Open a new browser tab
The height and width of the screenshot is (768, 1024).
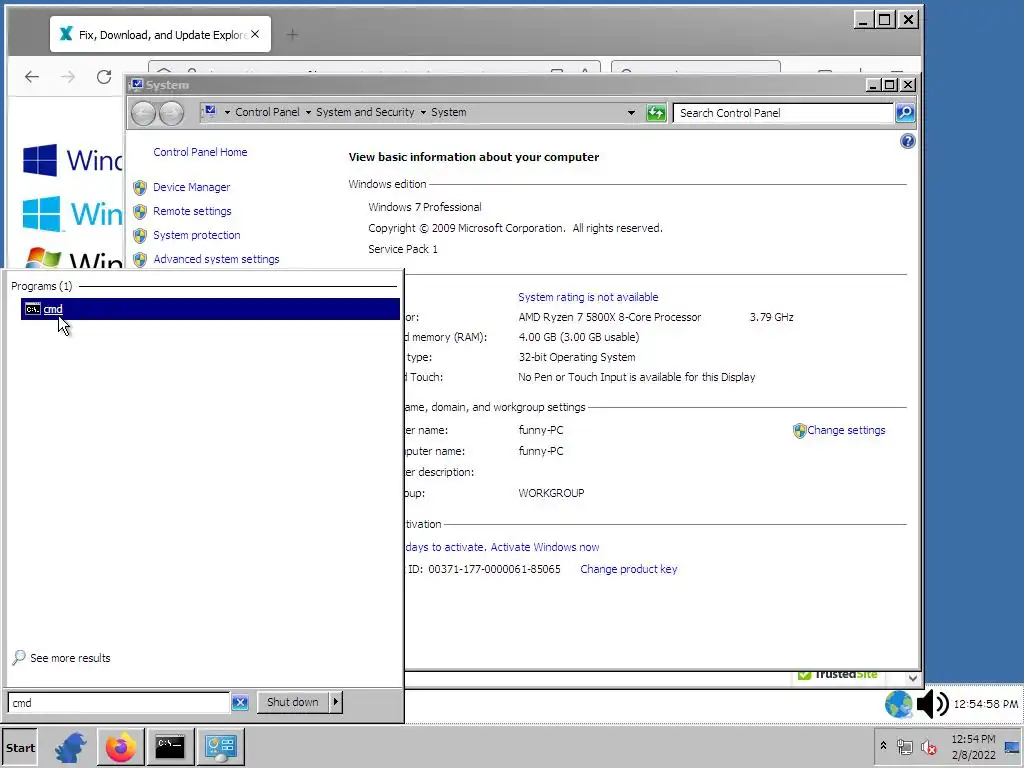[292, 34]
